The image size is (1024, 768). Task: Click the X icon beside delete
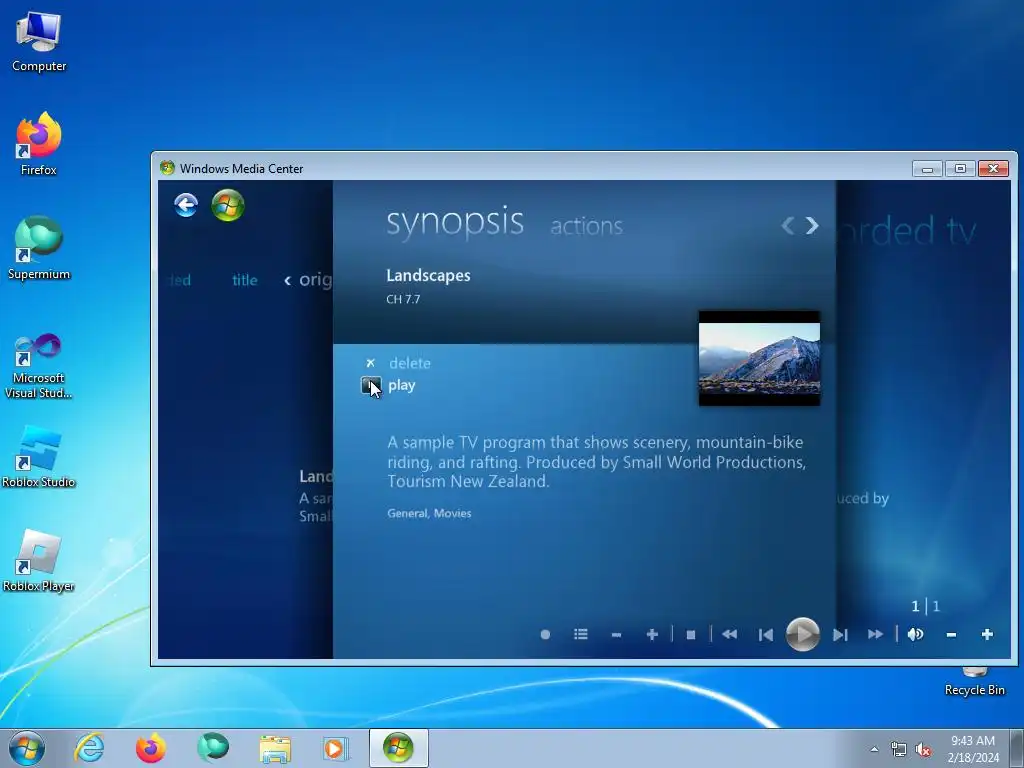click(370, 363)
